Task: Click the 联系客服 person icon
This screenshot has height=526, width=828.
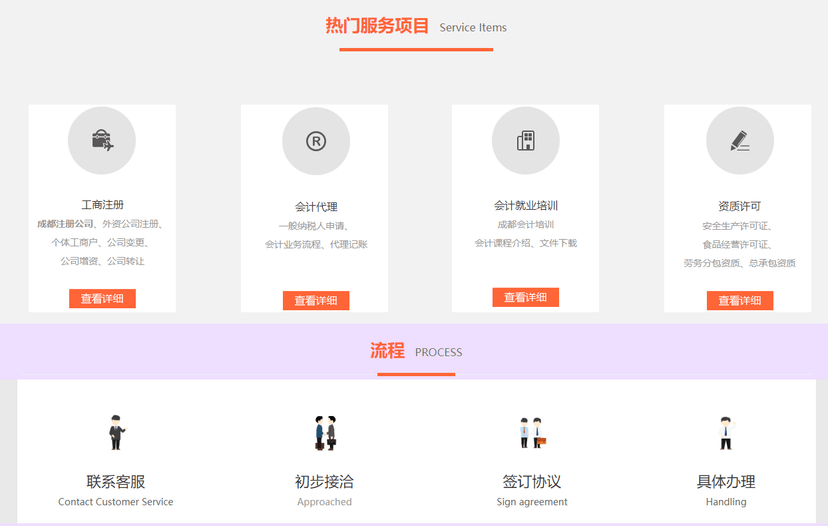Action: point(116,432)
